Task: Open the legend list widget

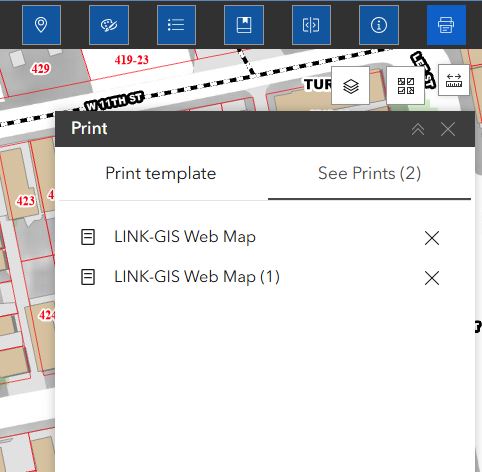Action: coord(176,25)
